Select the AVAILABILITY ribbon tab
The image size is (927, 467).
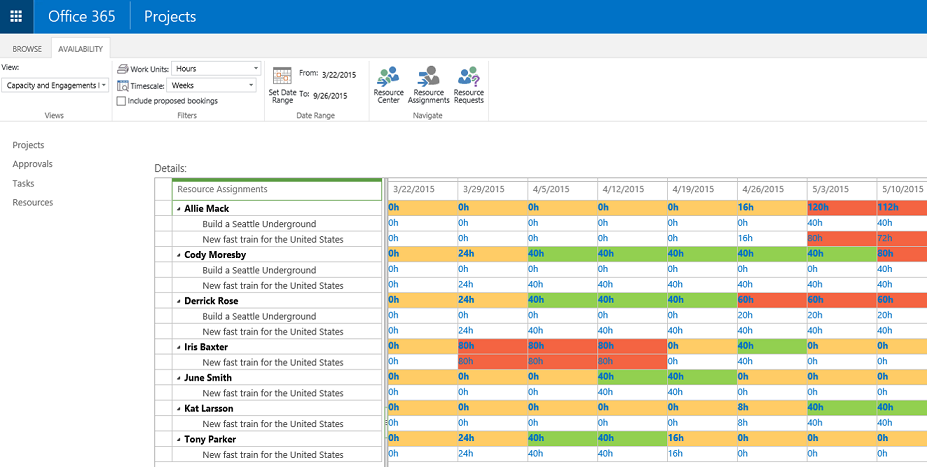[x=80, y=49]
